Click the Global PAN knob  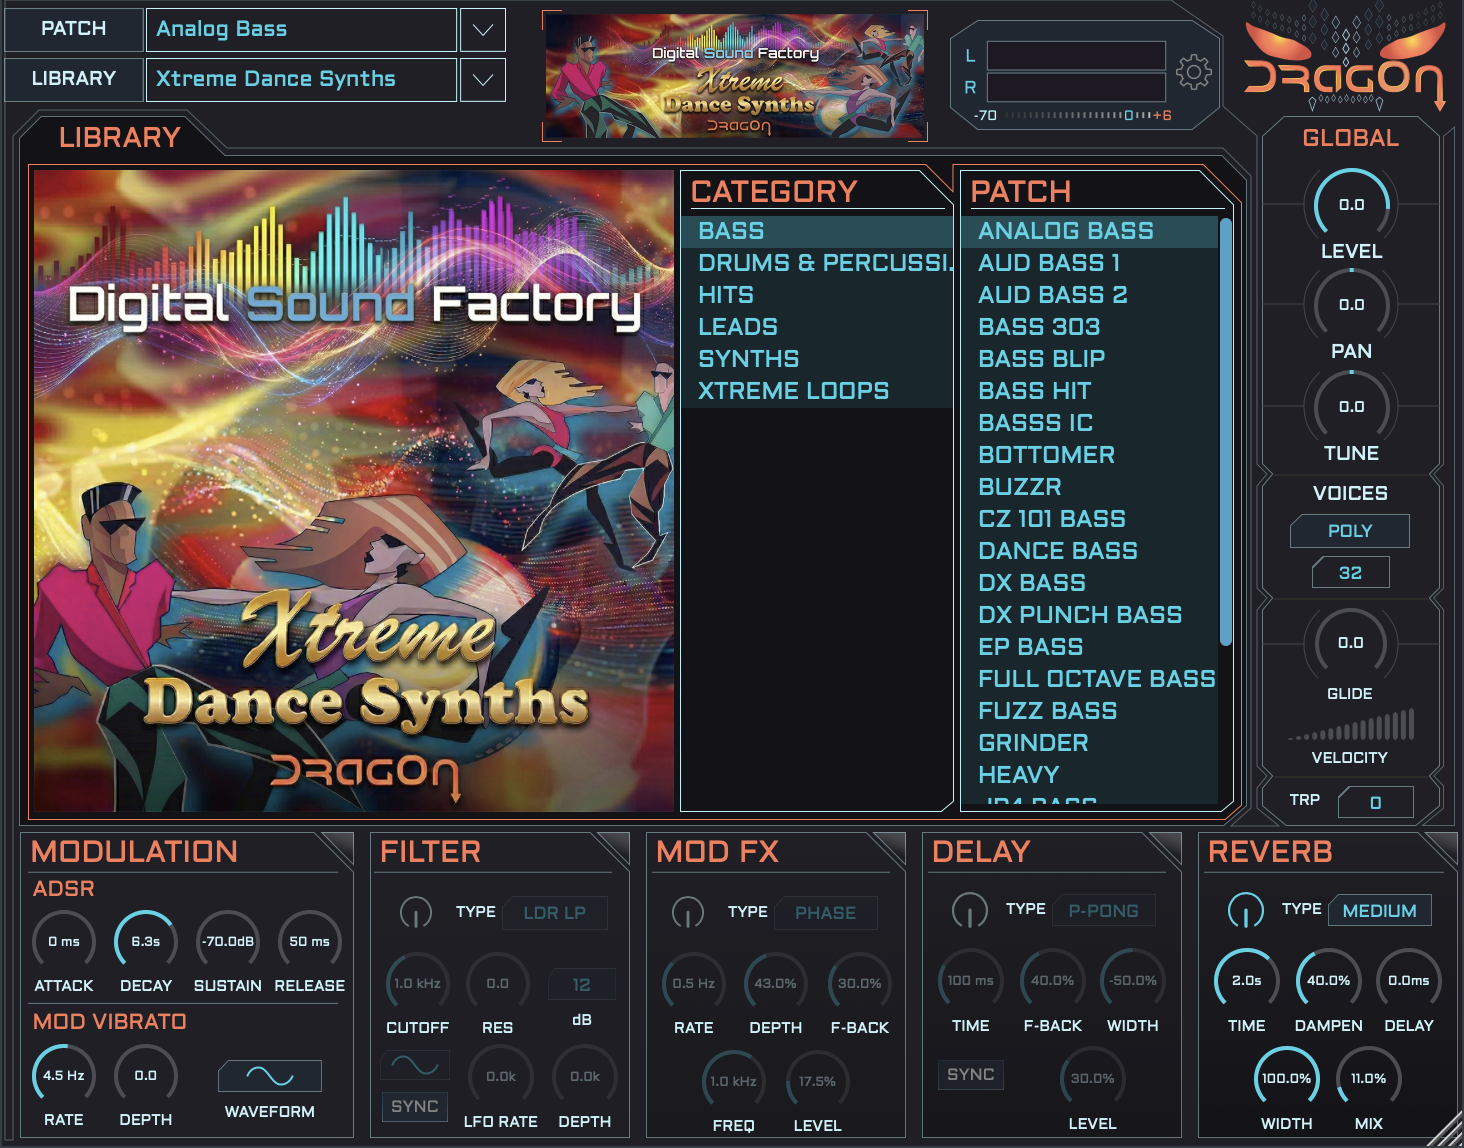click(1351, 304)
